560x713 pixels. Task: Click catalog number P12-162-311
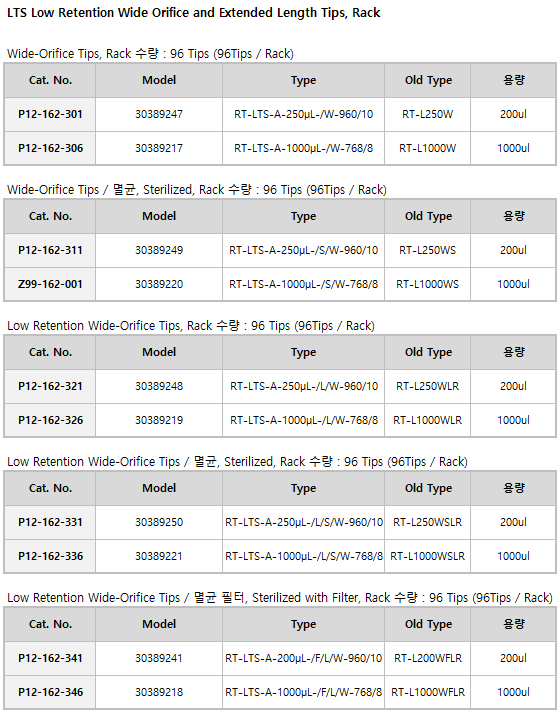[x=50, y=250]
